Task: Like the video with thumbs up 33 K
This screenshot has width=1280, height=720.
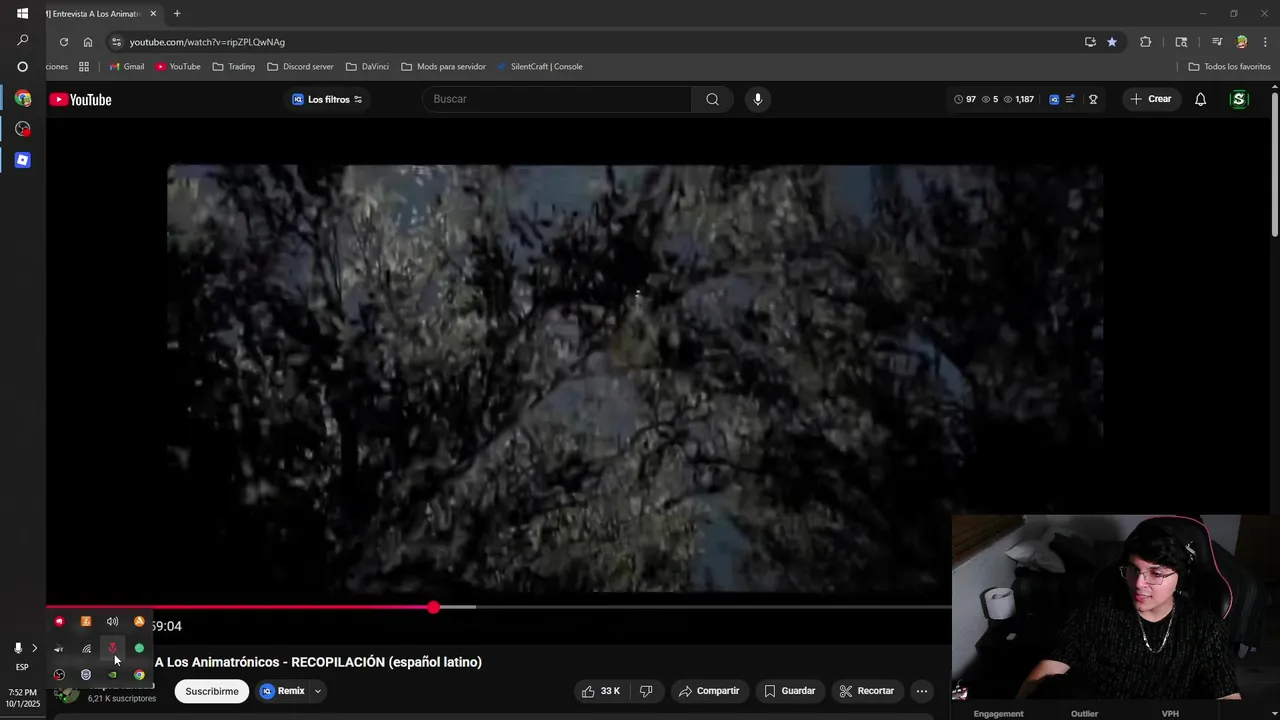Action: click(x=600, y=691)
